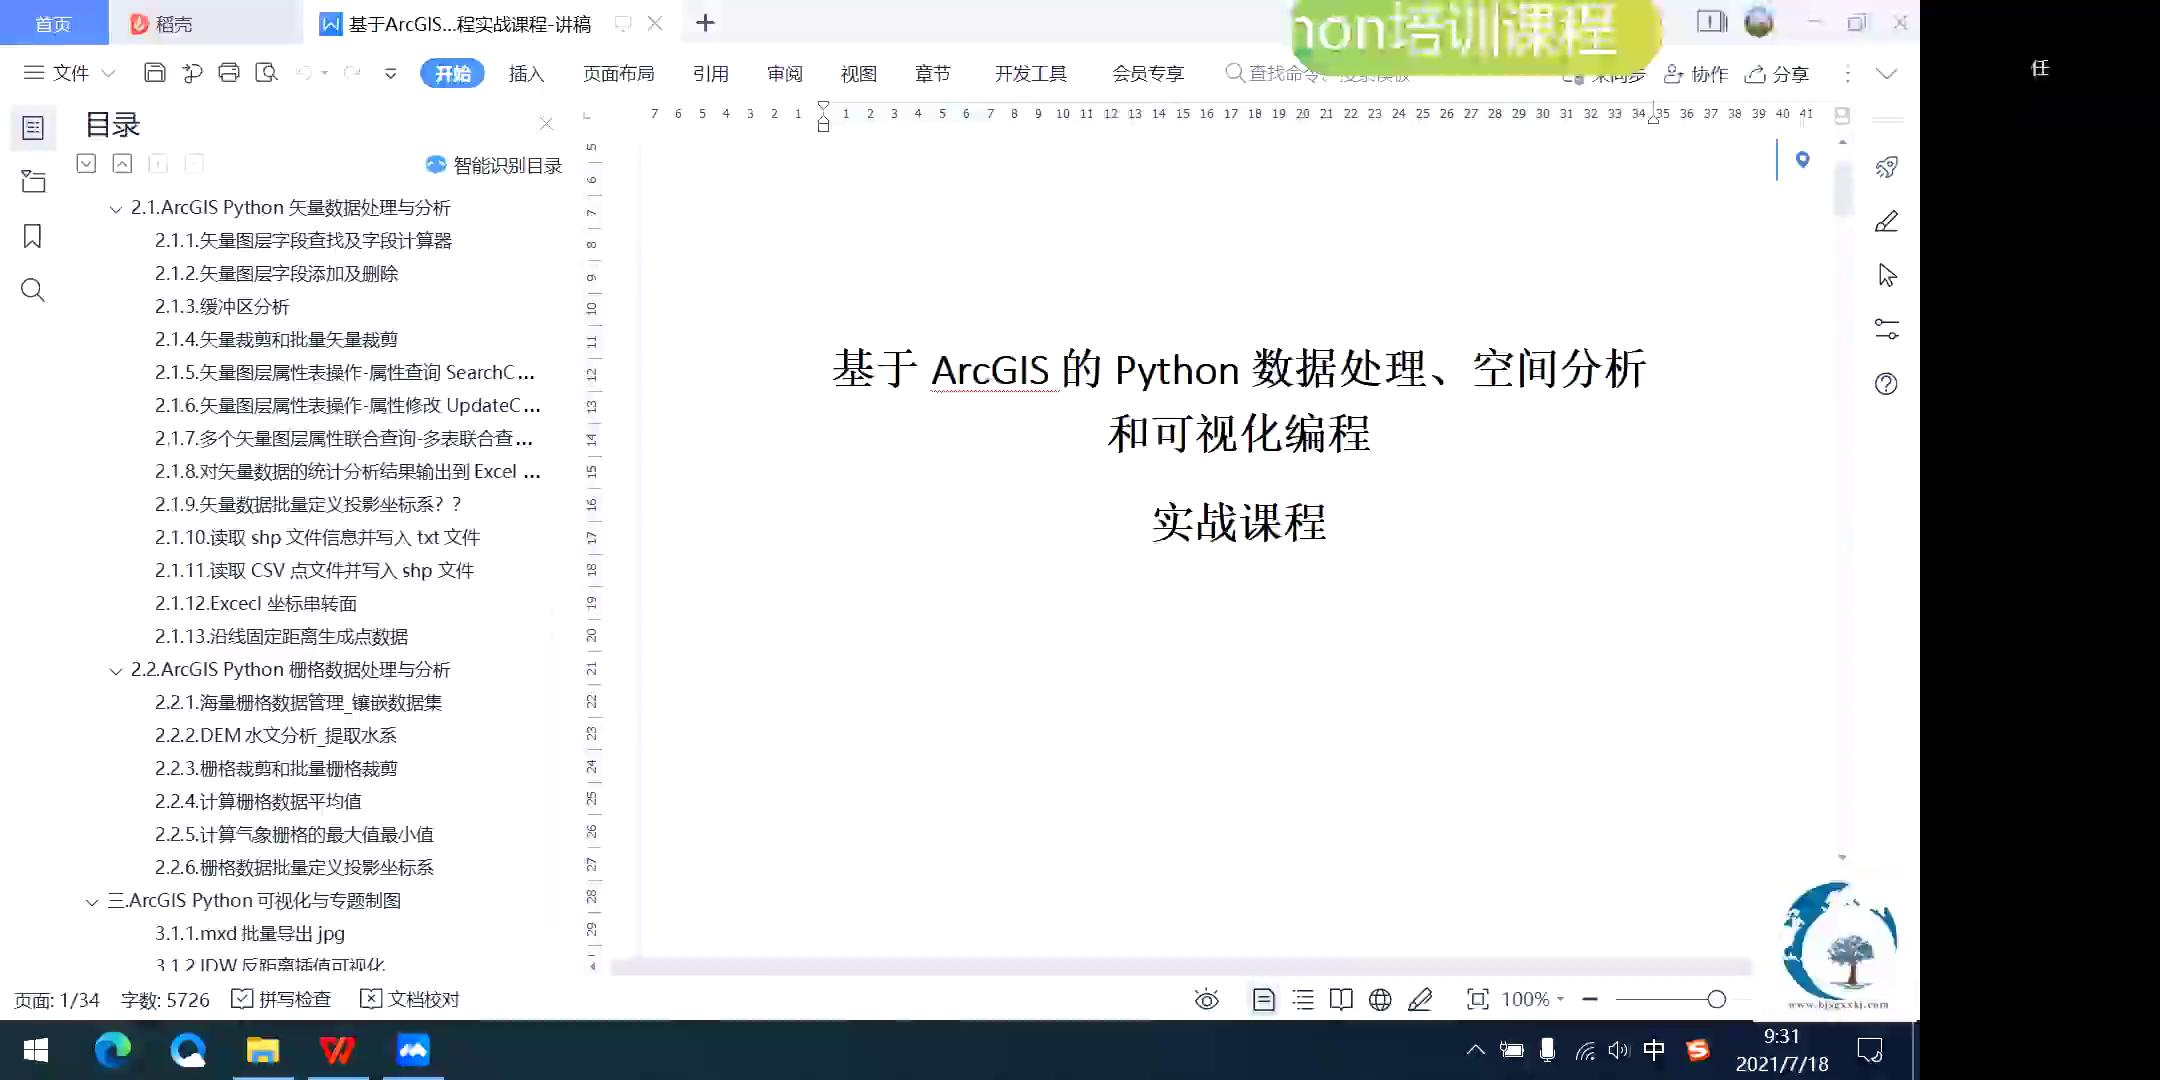2160x1080 pixels.
Task: Open the search icon in left sidebar
Action: tap(33, 291)
